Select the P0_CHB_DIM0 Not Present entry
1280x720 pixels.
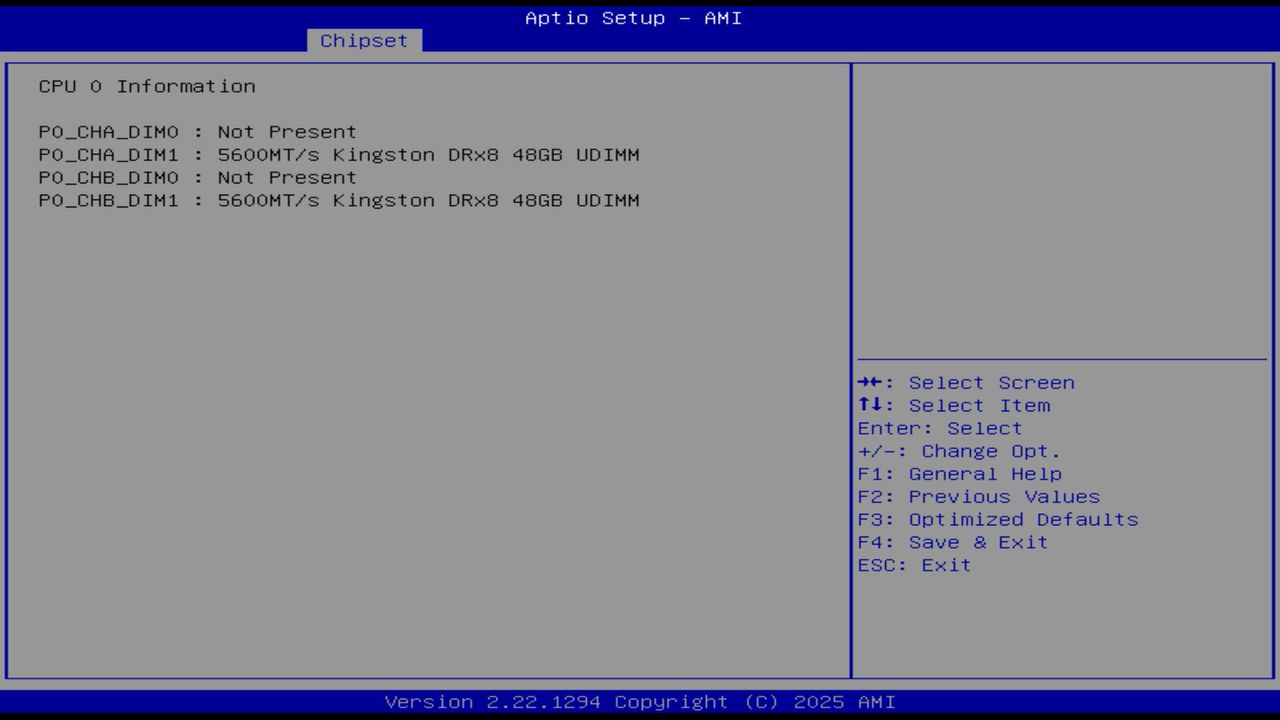(x=197, y=177)
